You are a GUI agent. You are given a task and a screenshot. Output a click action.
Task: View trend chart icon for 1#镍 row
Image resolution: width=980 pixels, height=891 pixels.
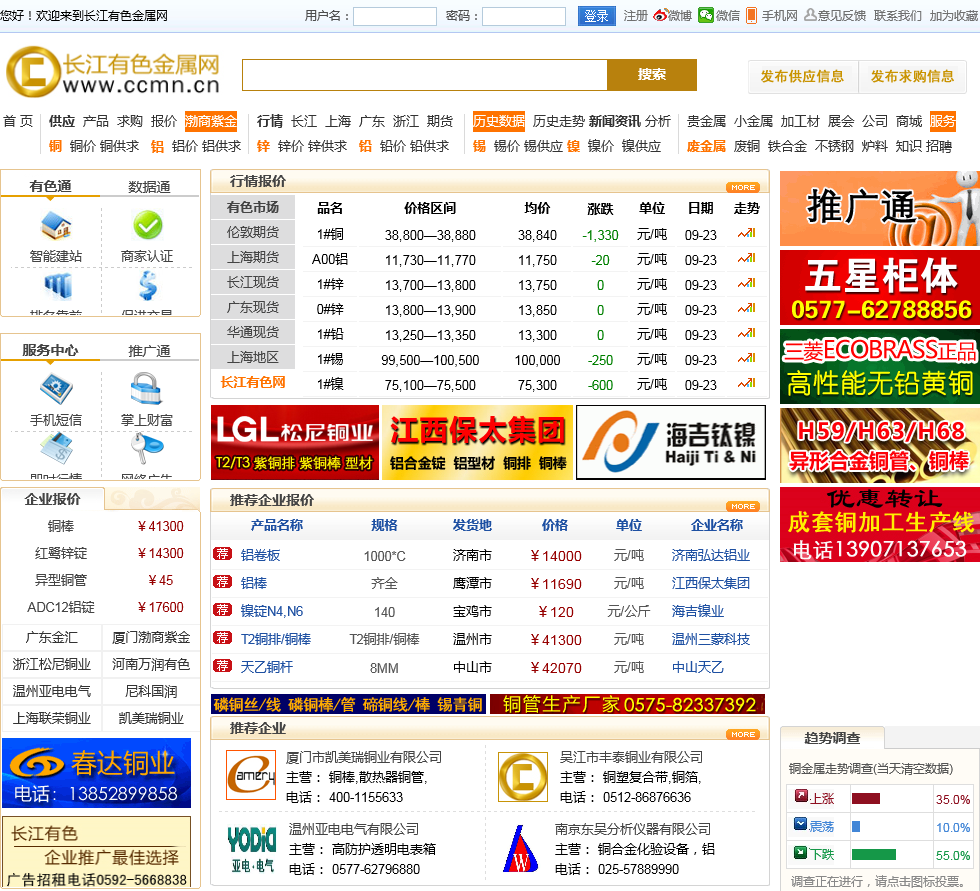click(x=746, y=384)
